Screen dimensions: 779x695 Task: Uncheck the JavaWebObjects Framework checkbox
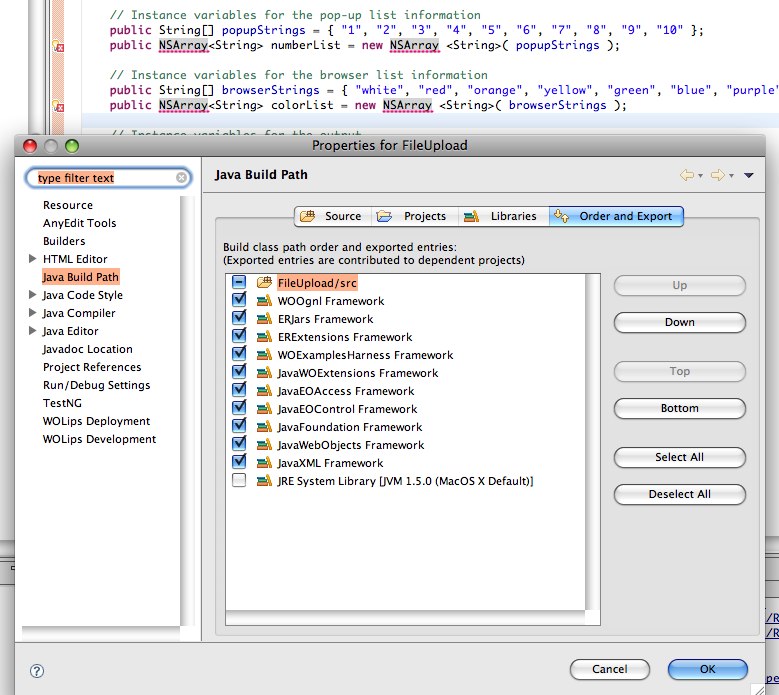(x=239, y=443)
